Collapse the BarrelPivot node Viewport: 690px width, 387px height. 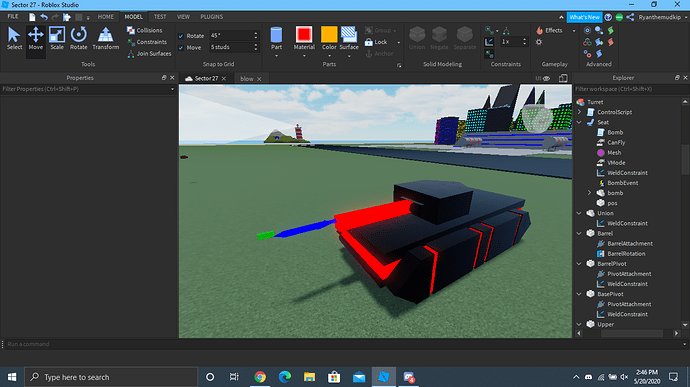pos(579,264)
